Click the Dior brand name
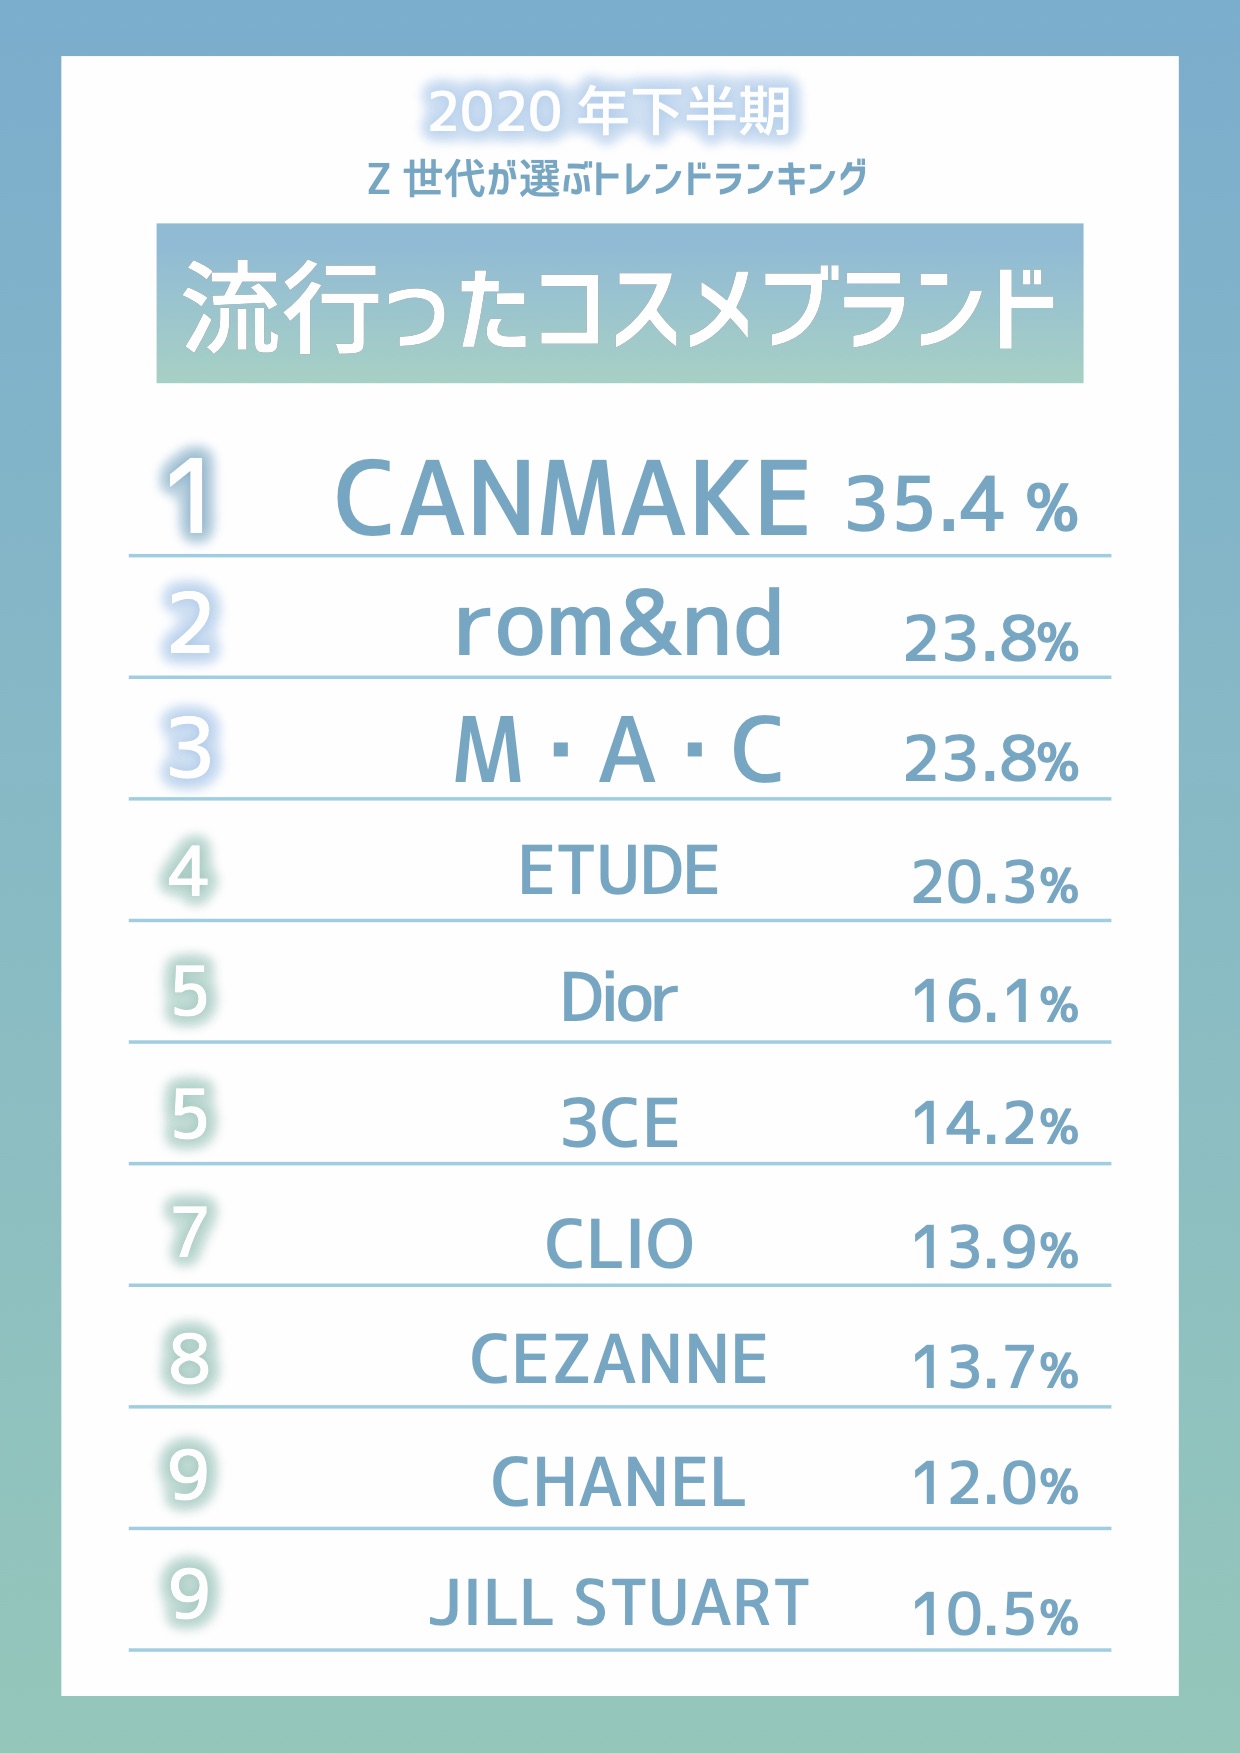The height and width of the screenshot is (1753, 1240). coord(618,997)
